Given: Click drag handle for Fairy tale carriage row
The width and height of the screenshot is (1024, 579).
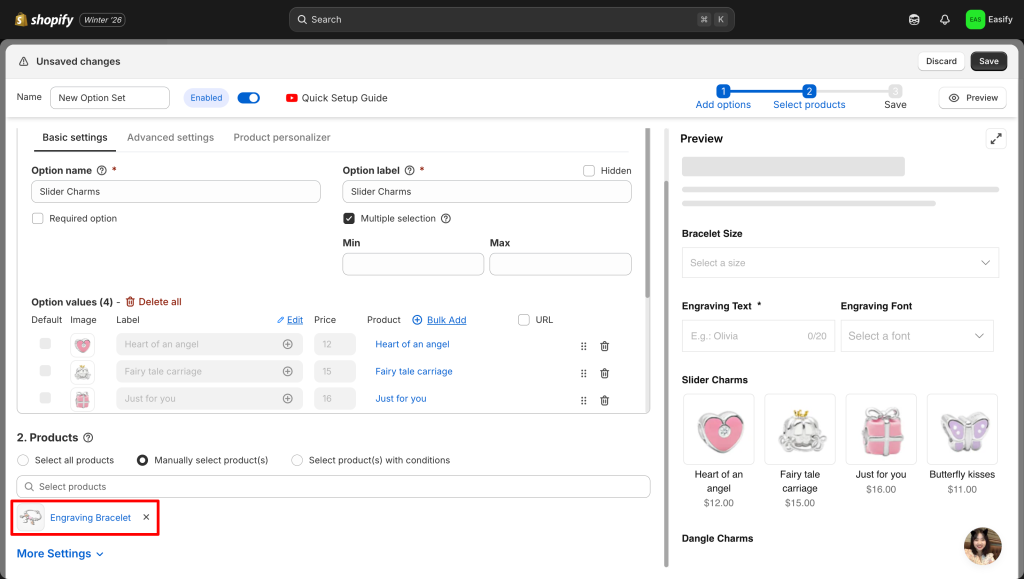Looking at the screenshot, I should (583, 373).
